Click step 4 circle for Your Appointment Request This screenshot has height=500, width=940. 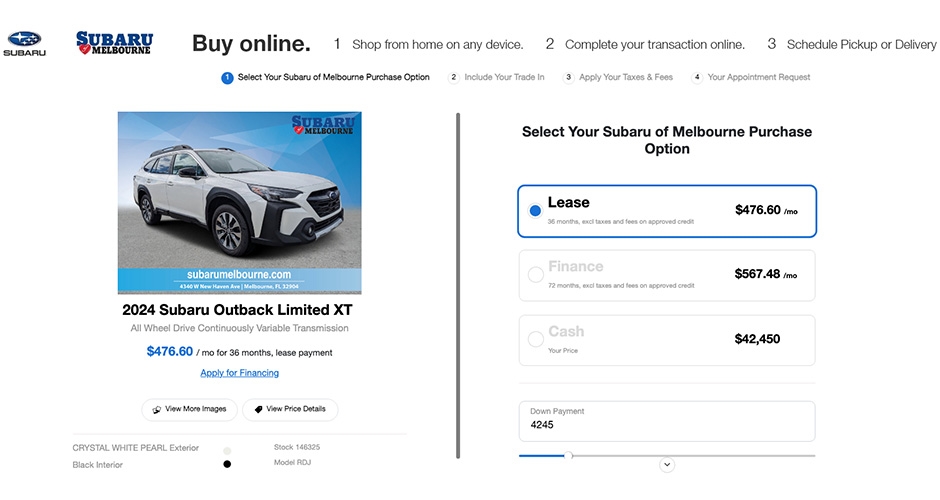click(697, 77)
